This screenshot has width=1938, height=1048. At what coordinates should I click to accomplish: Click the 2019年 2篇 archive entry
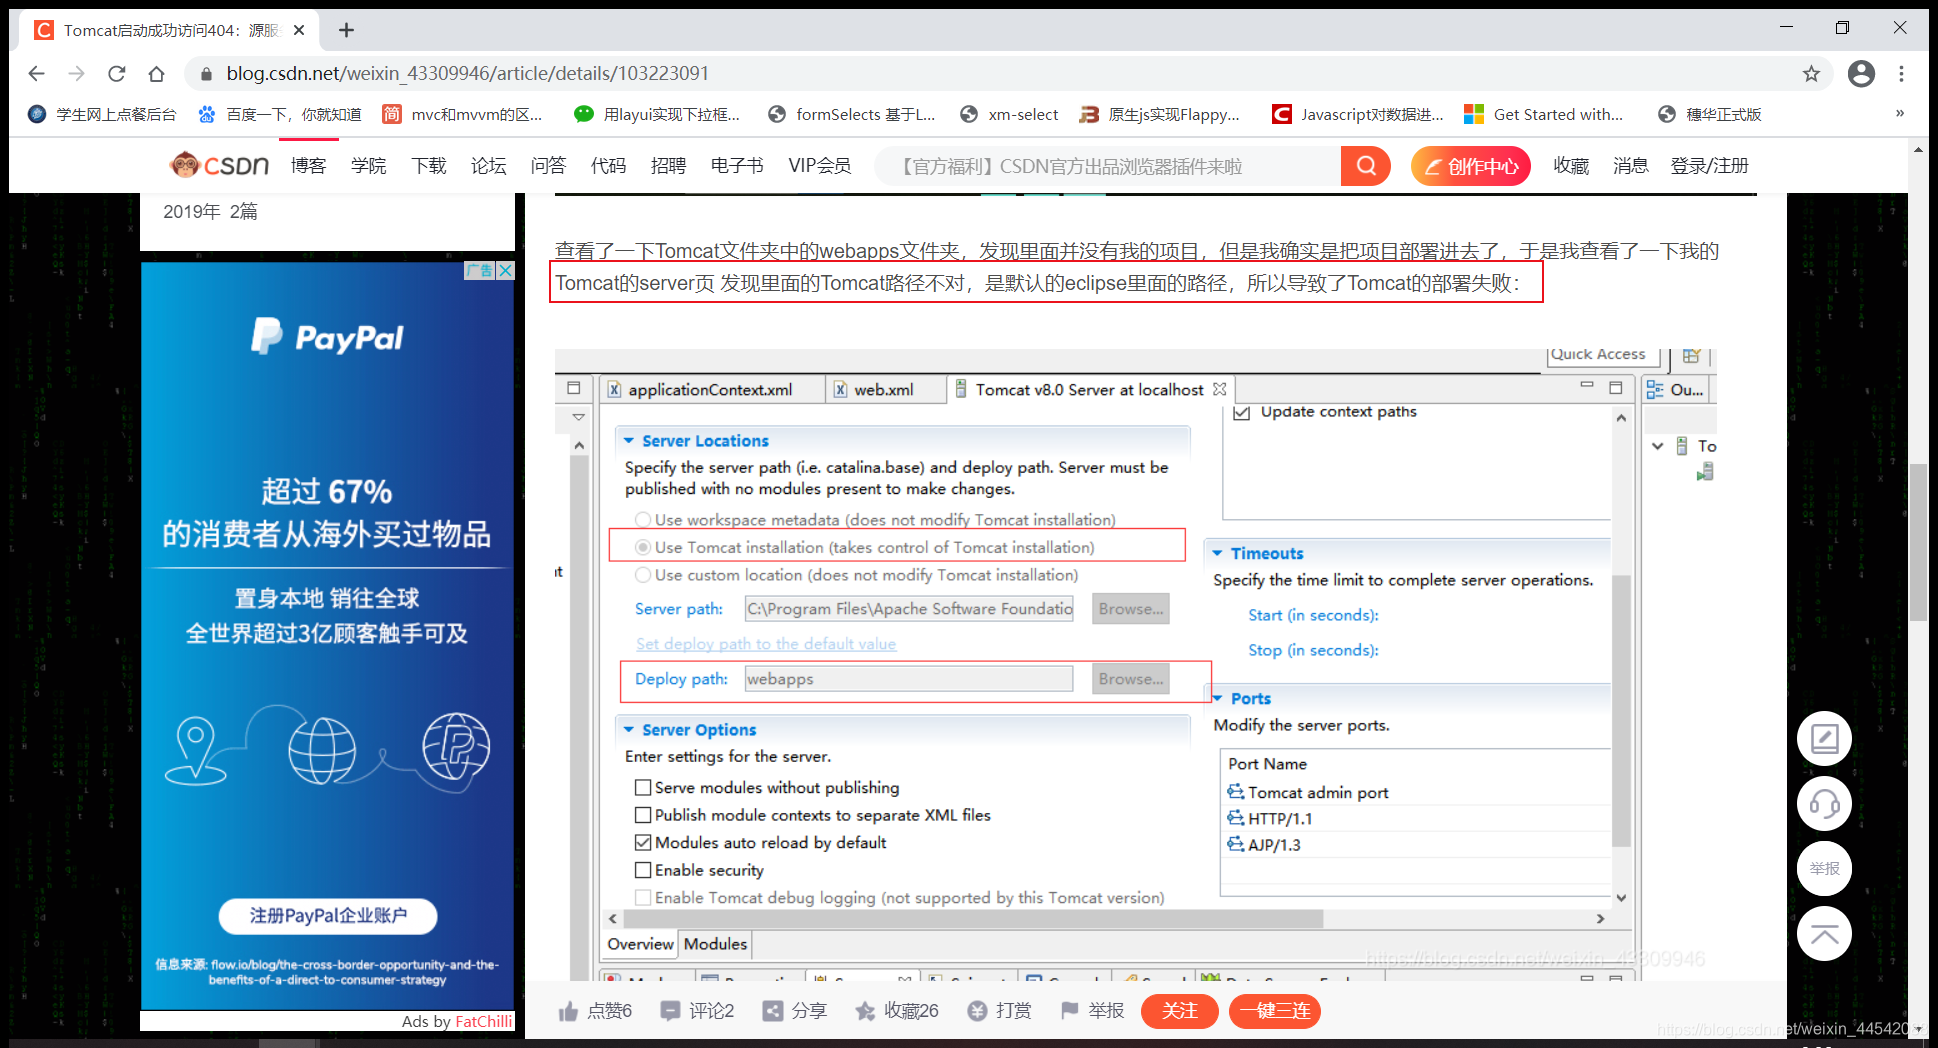210,212
